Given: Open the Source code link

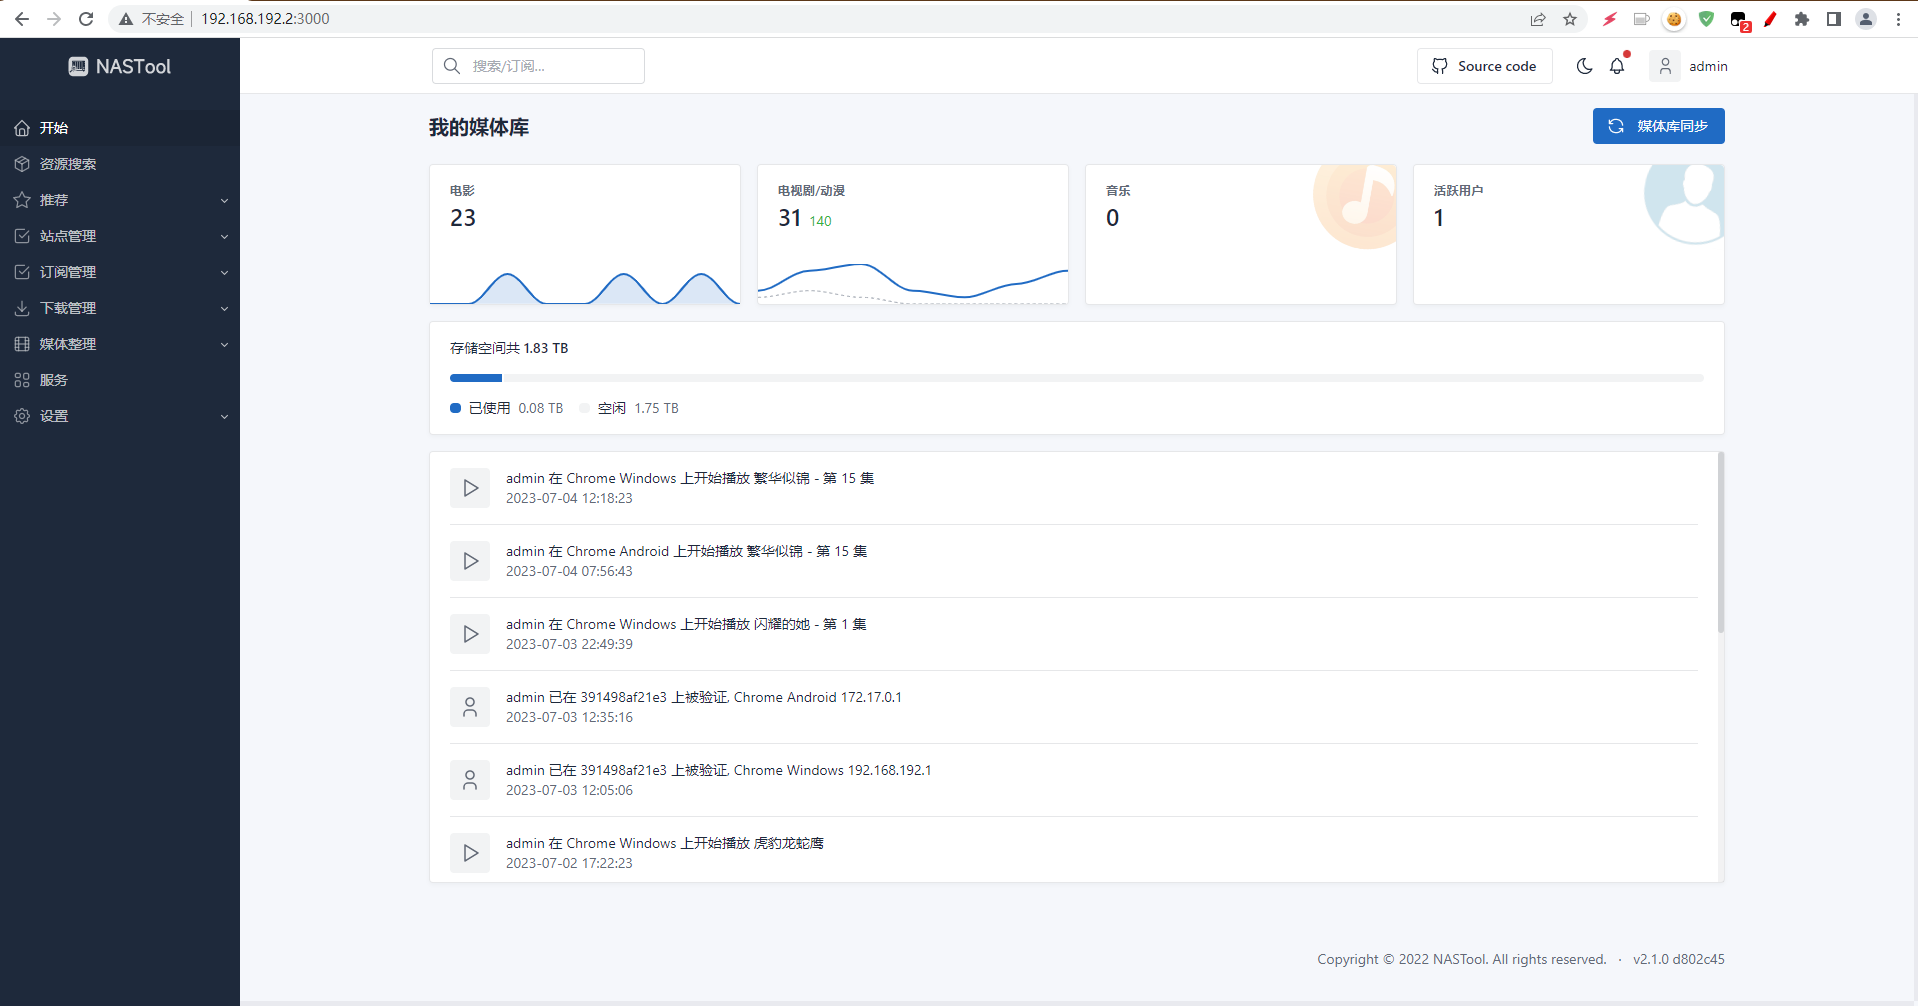Looking at the screenshot, I should tap(1484, 66).
